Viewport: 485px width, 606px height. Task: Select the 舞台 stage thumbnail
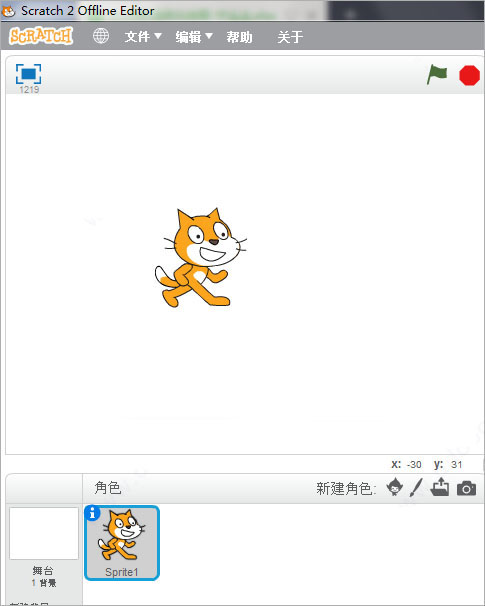point(44,533)
